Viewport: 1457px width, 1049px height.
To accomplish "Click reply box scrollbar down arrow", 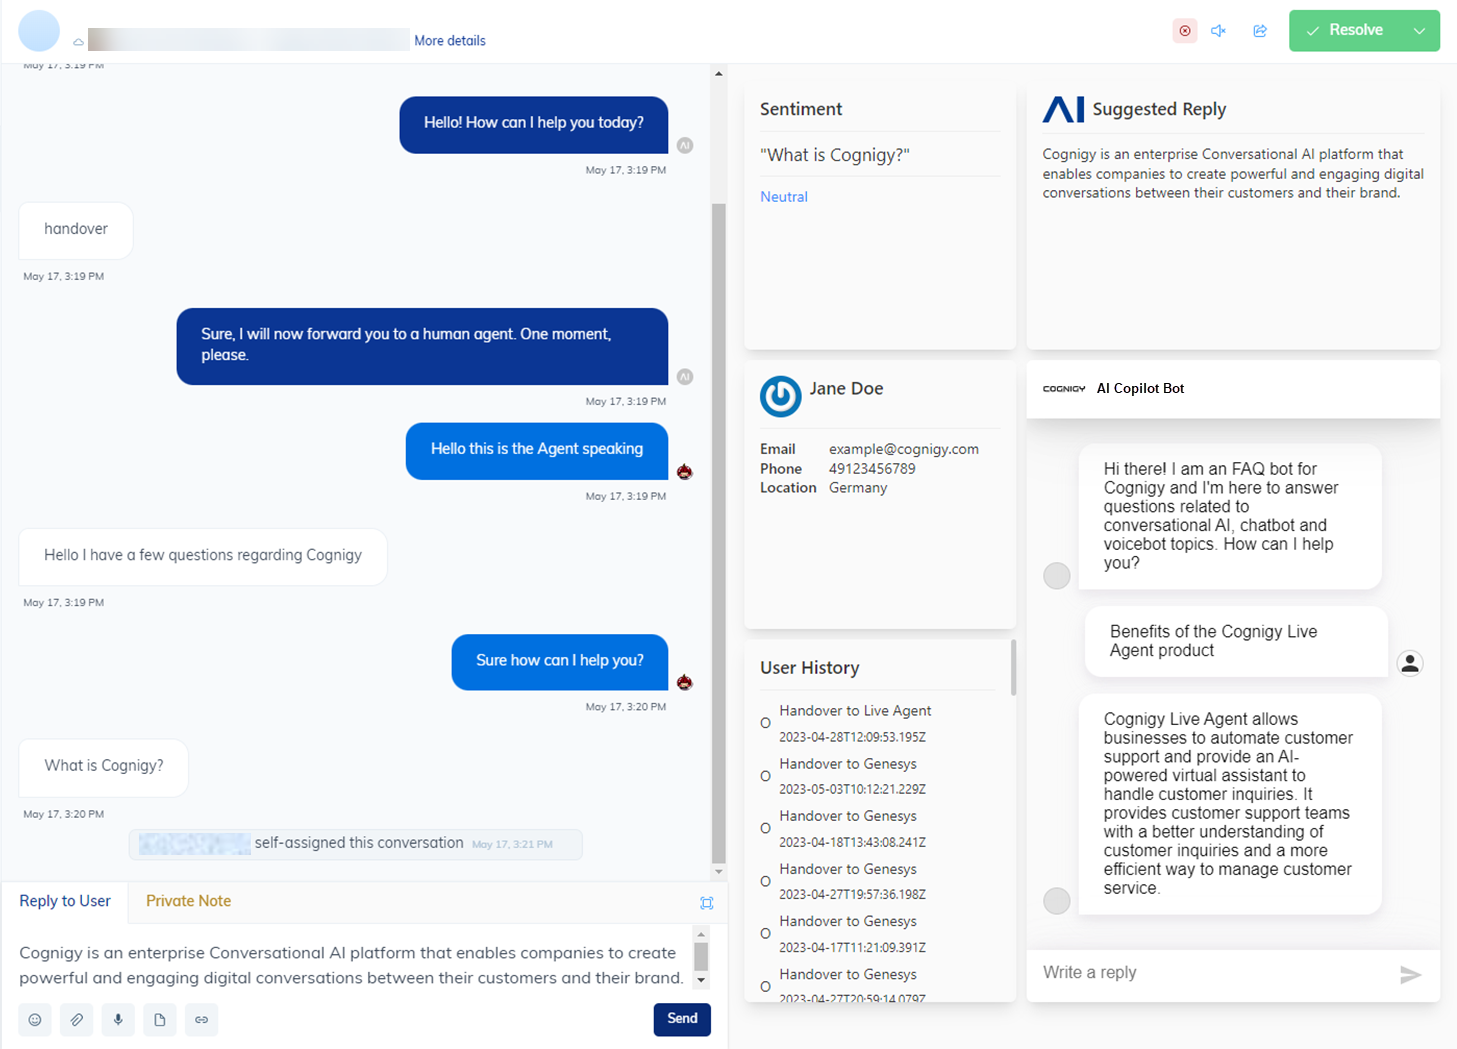I will click(701, 981).
